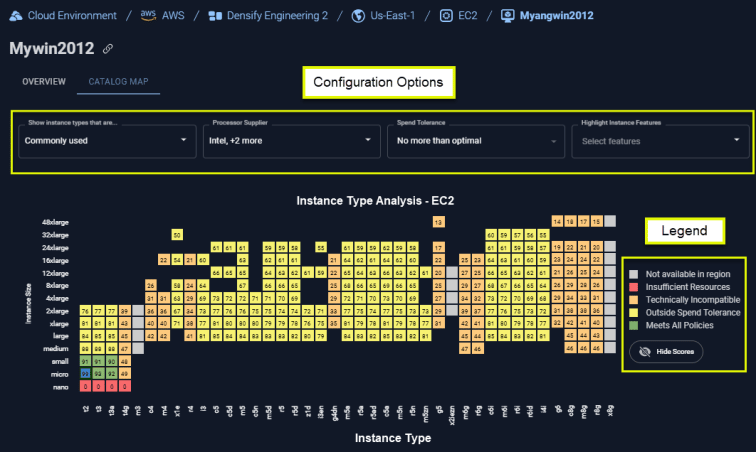The image size is (756, 452).
Task: Copy link icon next to Mywin2012
Action: 108,49
